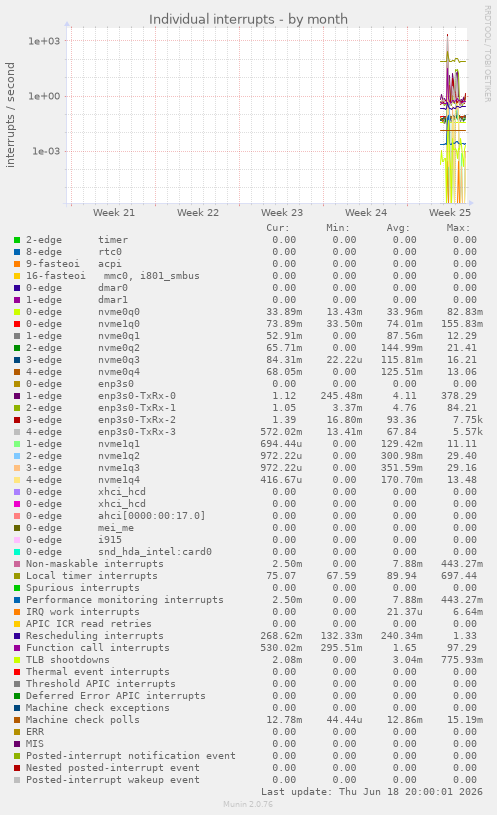Click the 697.44 max value

click(462, 576)
